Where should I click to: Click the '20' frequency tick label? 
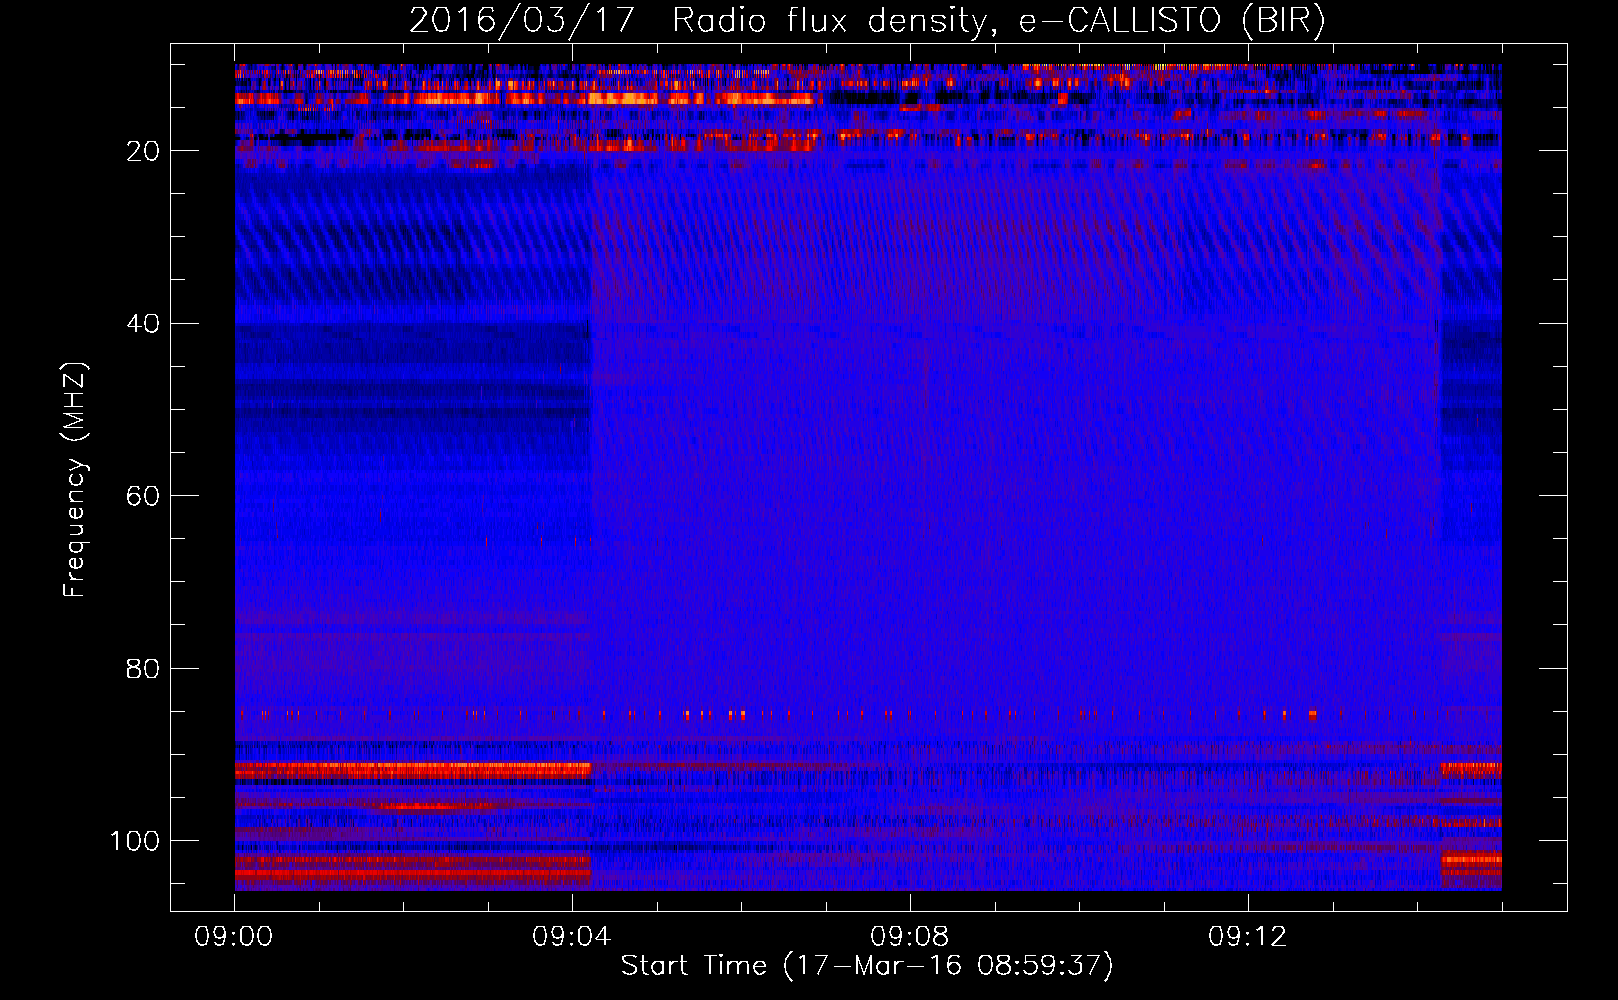[x=144, y=151]
